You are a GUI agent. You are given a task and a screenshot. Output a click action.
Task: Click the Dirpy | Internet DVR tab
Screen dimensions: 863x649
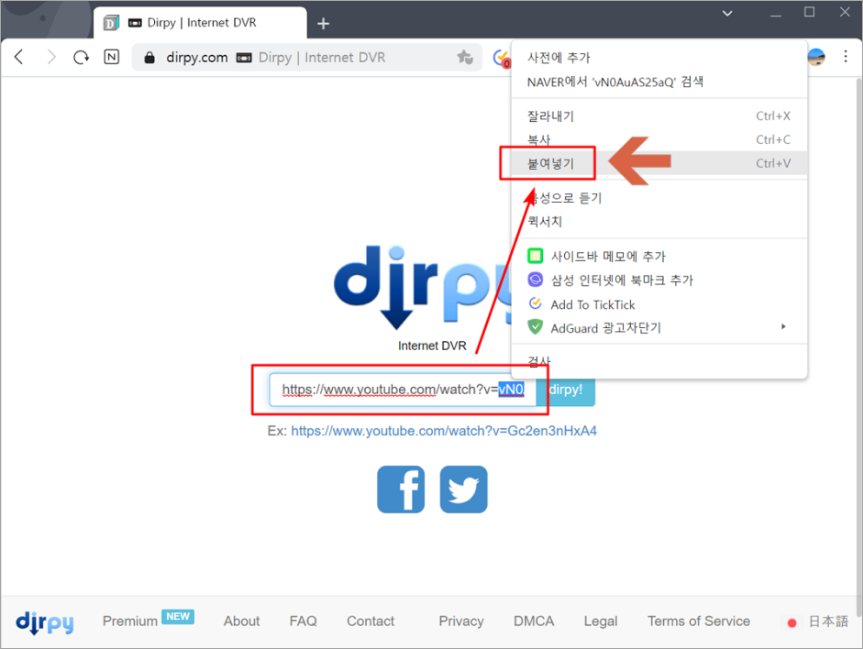tap(200, 23)
